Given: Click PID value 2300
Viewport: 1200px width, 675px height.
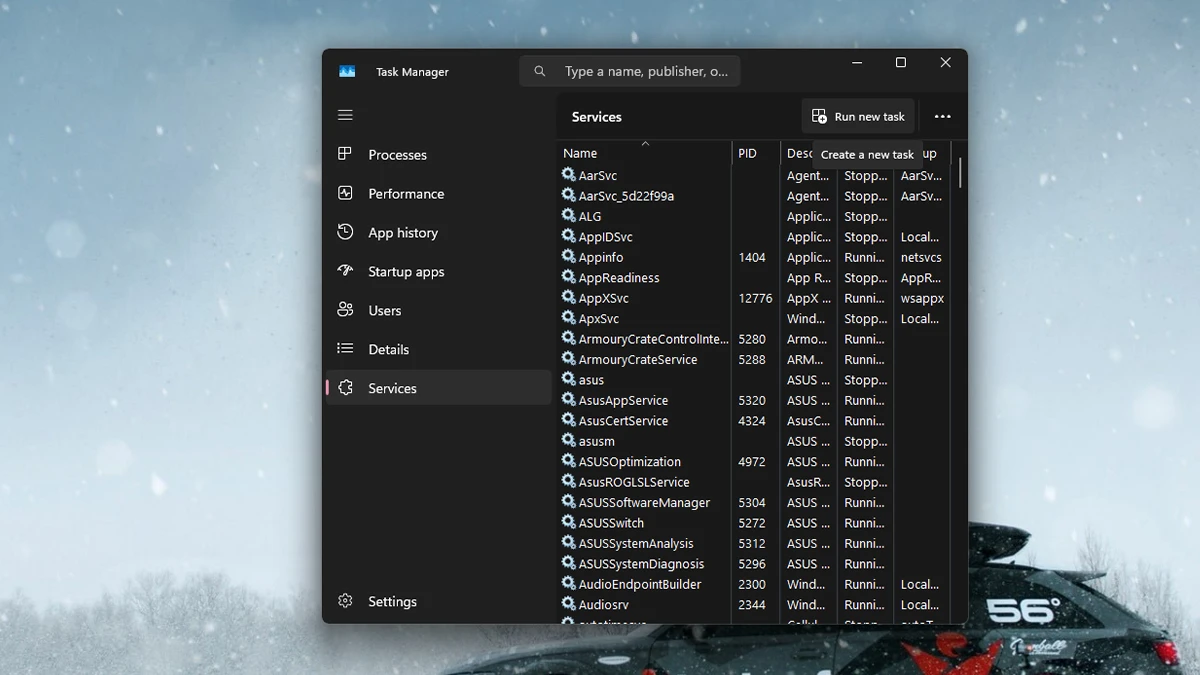Looking at the screenshot, I should click(752, 584).
